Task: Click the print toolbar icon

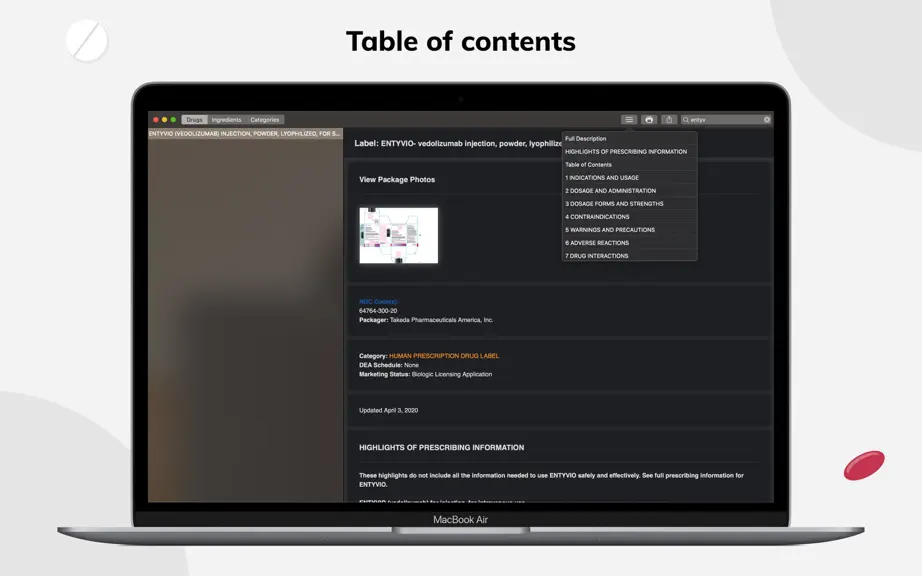Action: pos(649,119)
